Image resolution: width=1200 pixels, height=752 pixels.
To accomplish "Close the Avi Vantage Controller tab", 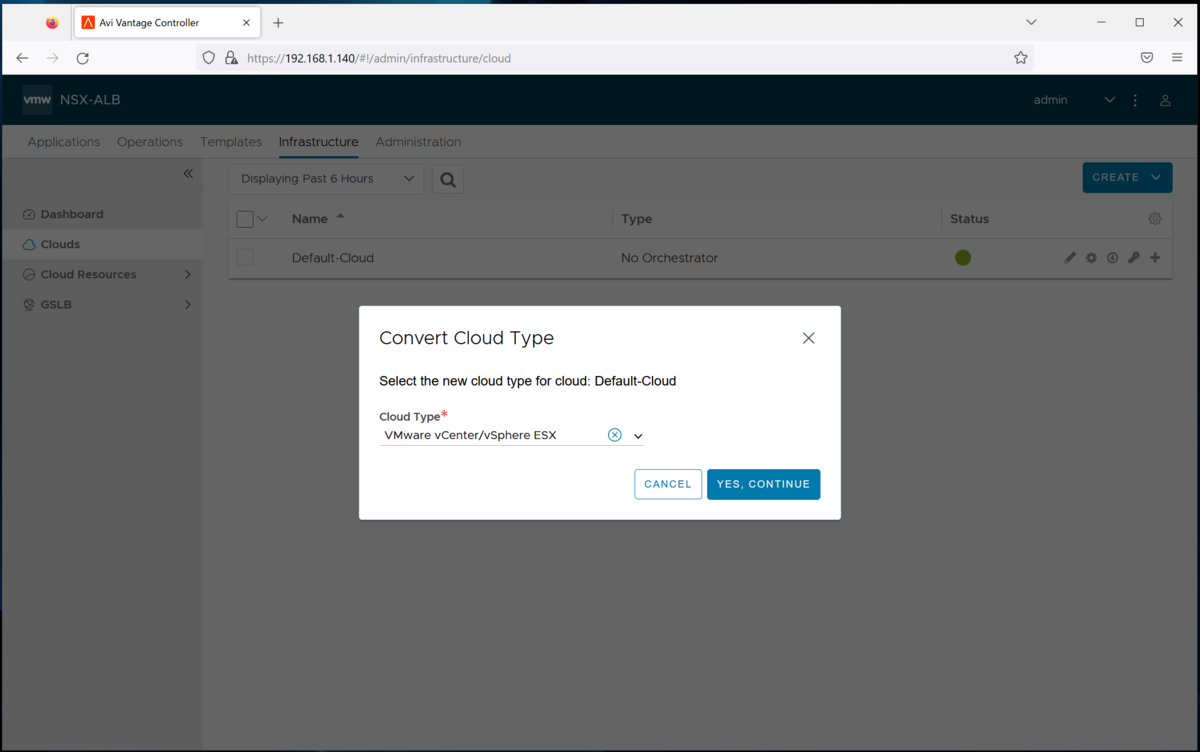I will [x=246, y=22].
